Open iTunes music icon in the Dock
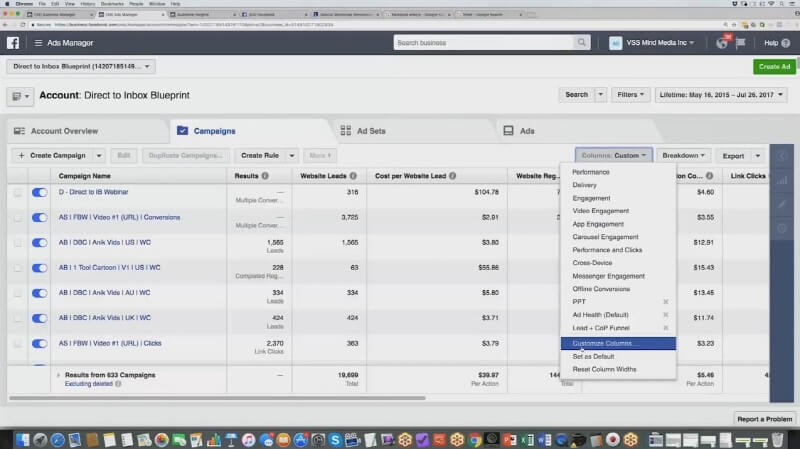Screen dimensions: 800x449 pyautogui.click(x=248, y=440)
